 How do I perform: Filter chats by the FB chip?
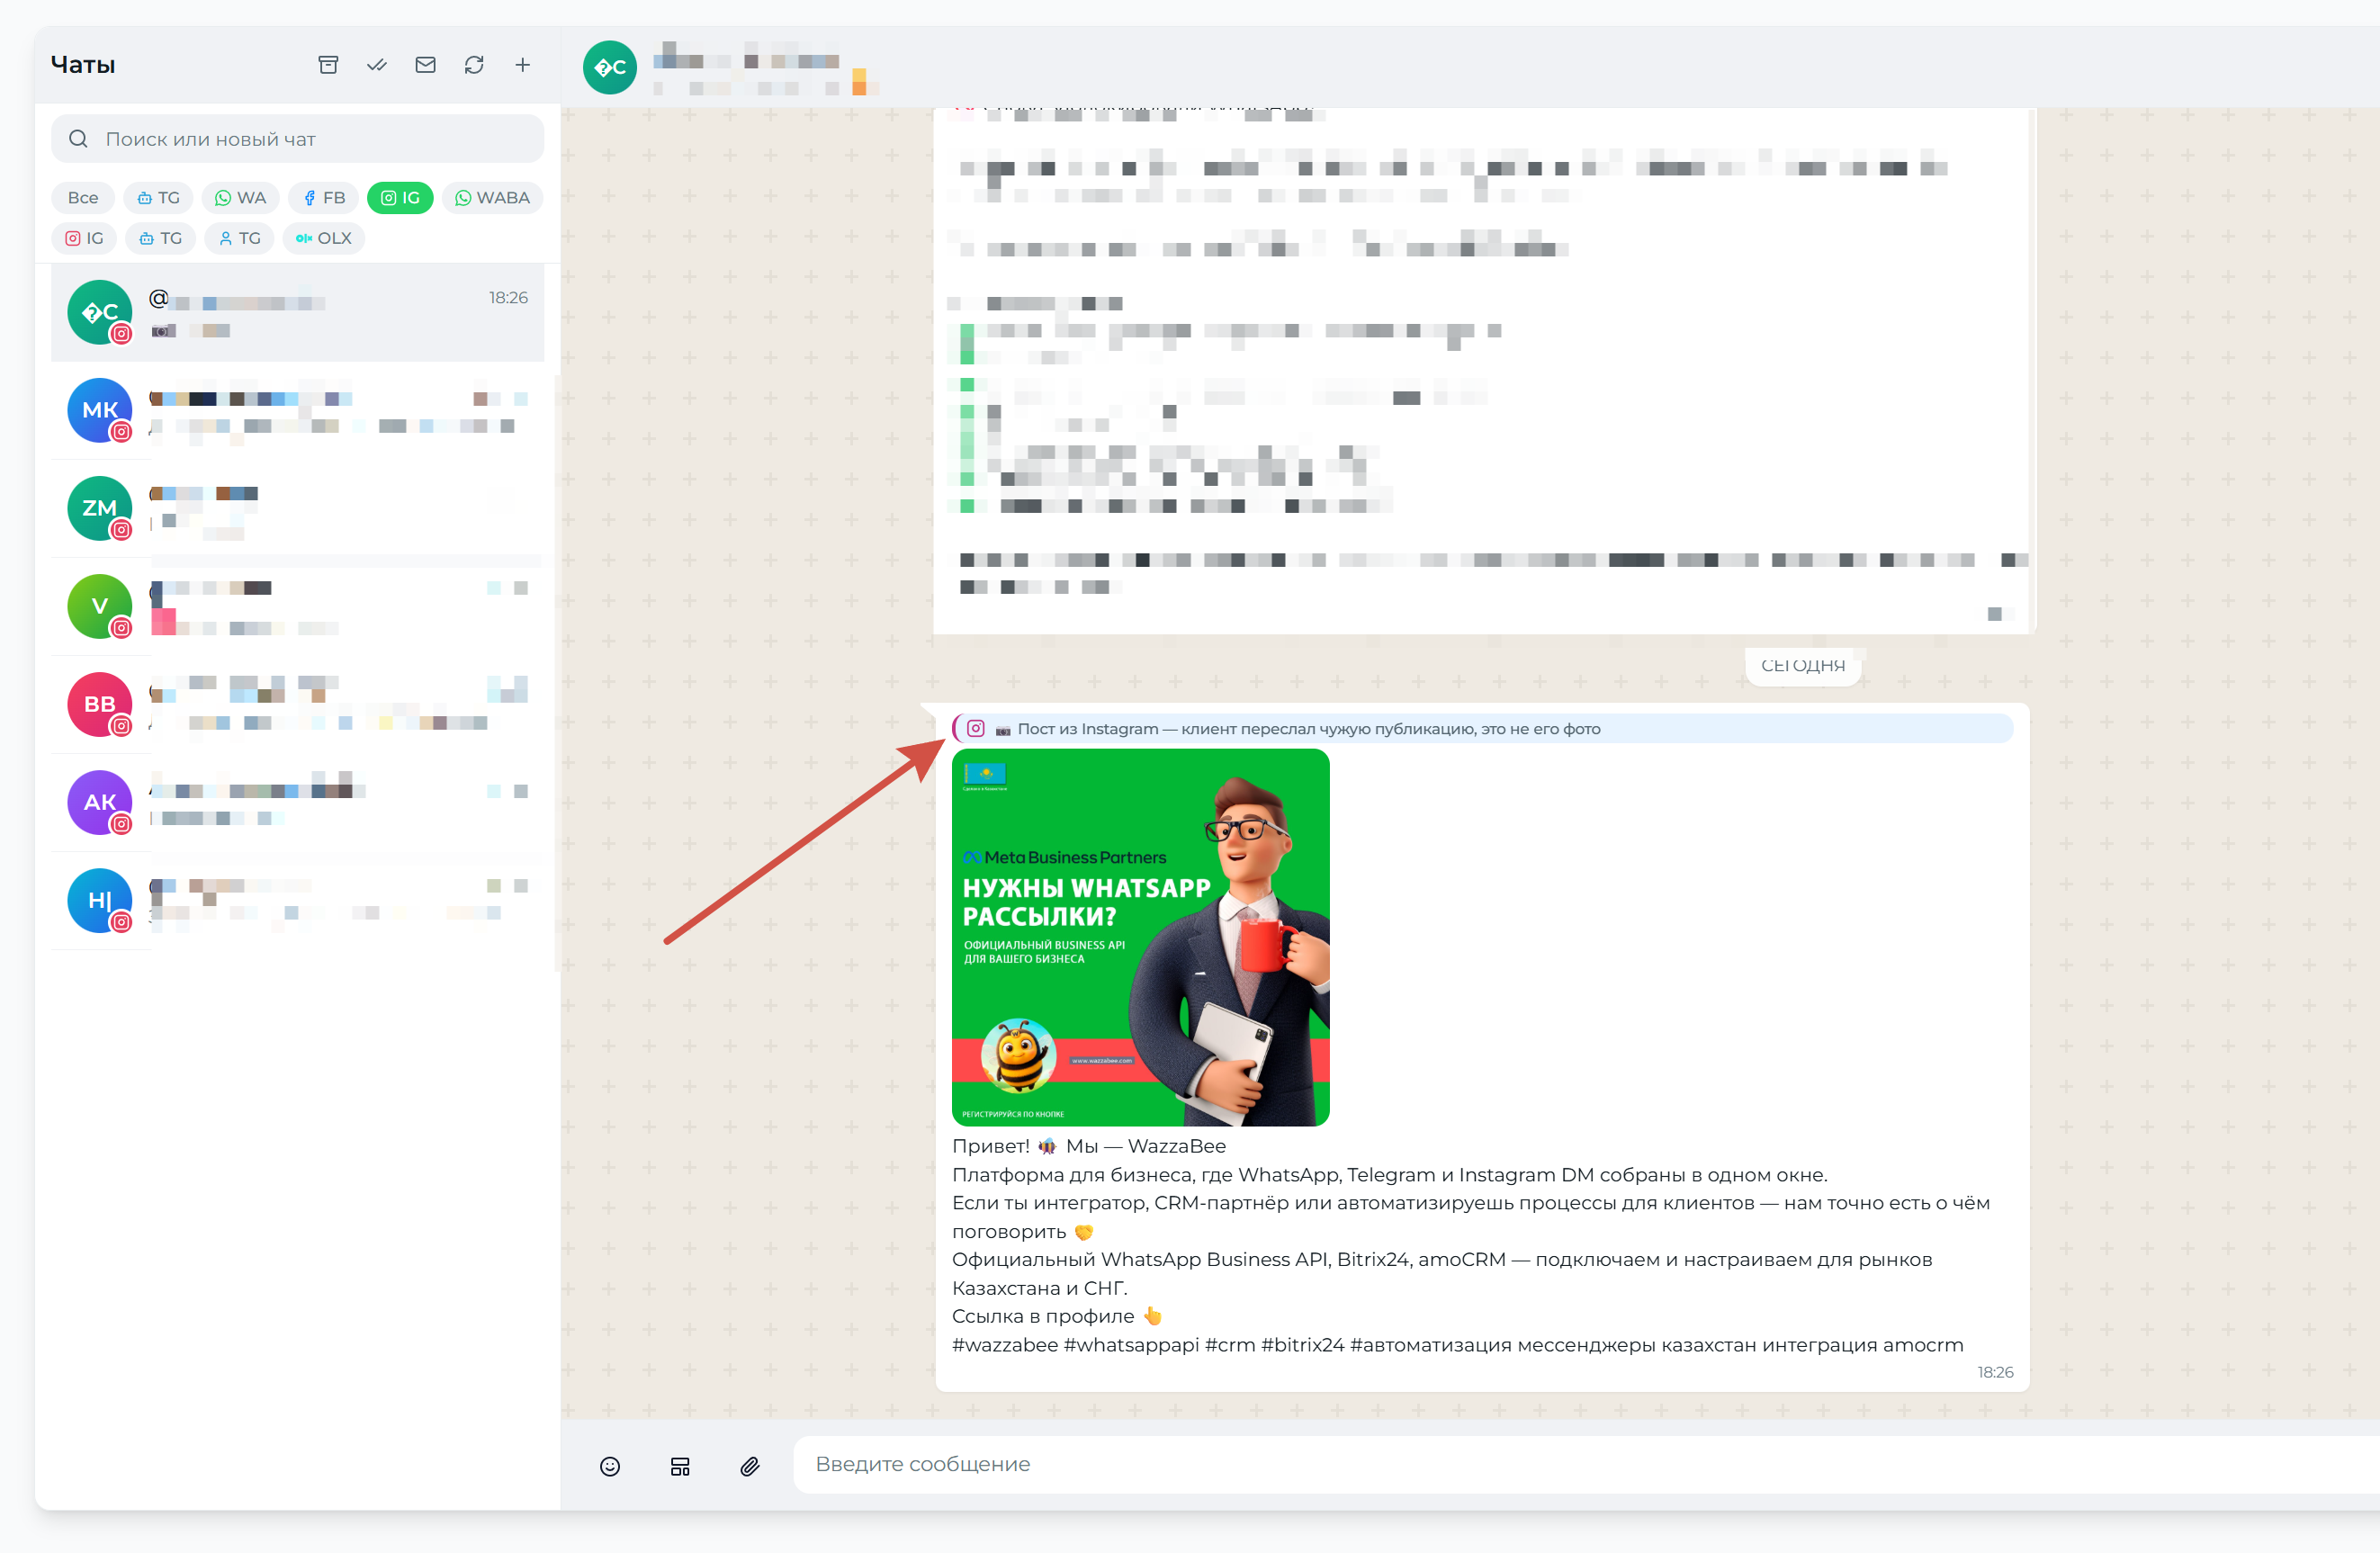point(324,198)
